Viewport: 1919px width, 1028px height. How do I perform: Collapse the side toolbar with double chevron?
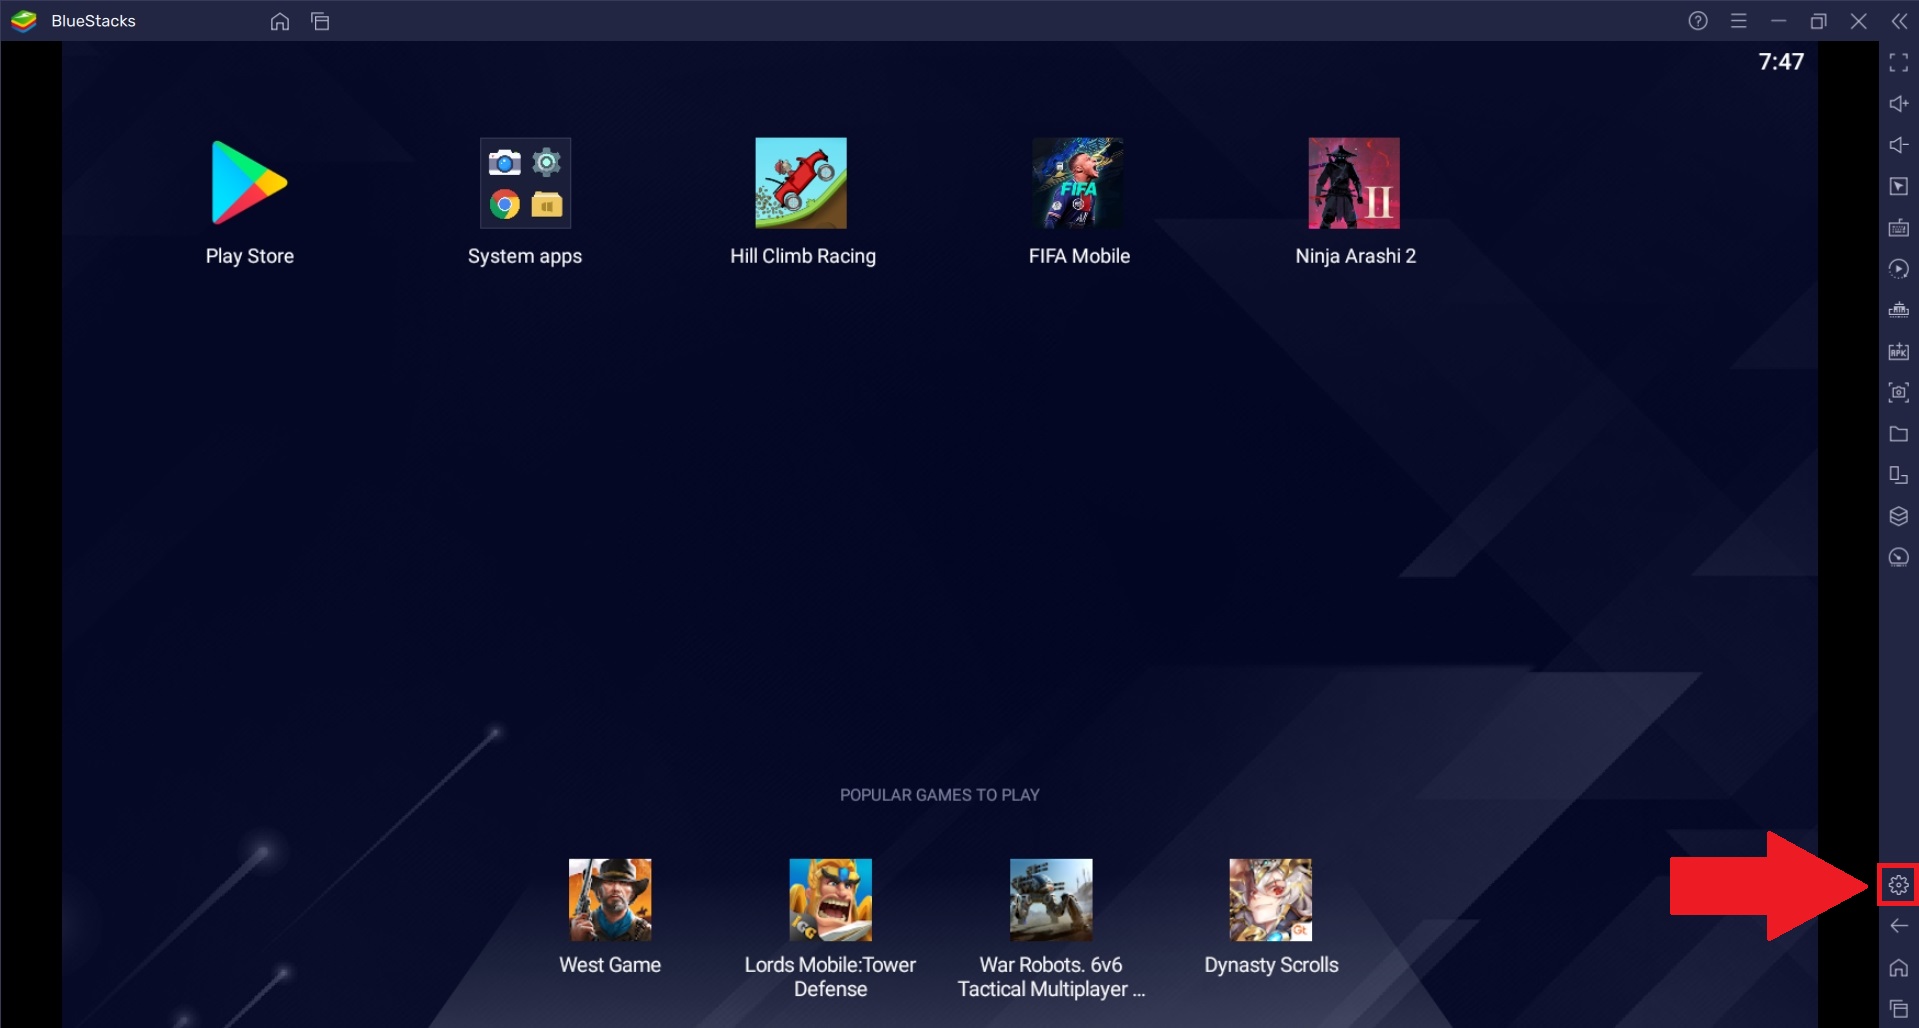[x=1897, y=21]
